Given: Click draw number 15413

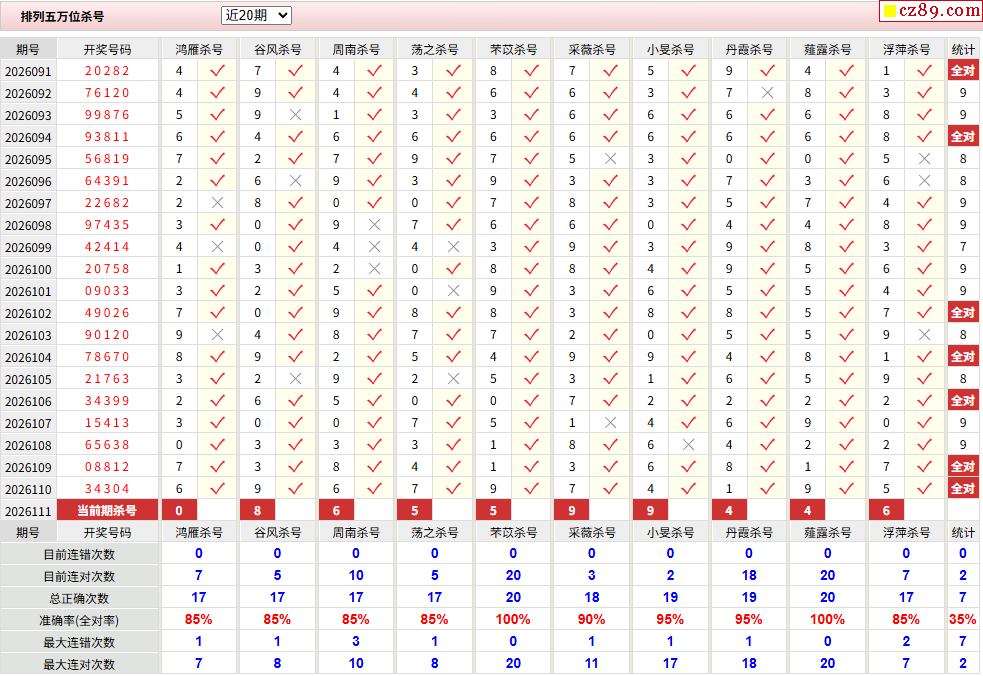Looking at the screenshot, I should [107, 423].
